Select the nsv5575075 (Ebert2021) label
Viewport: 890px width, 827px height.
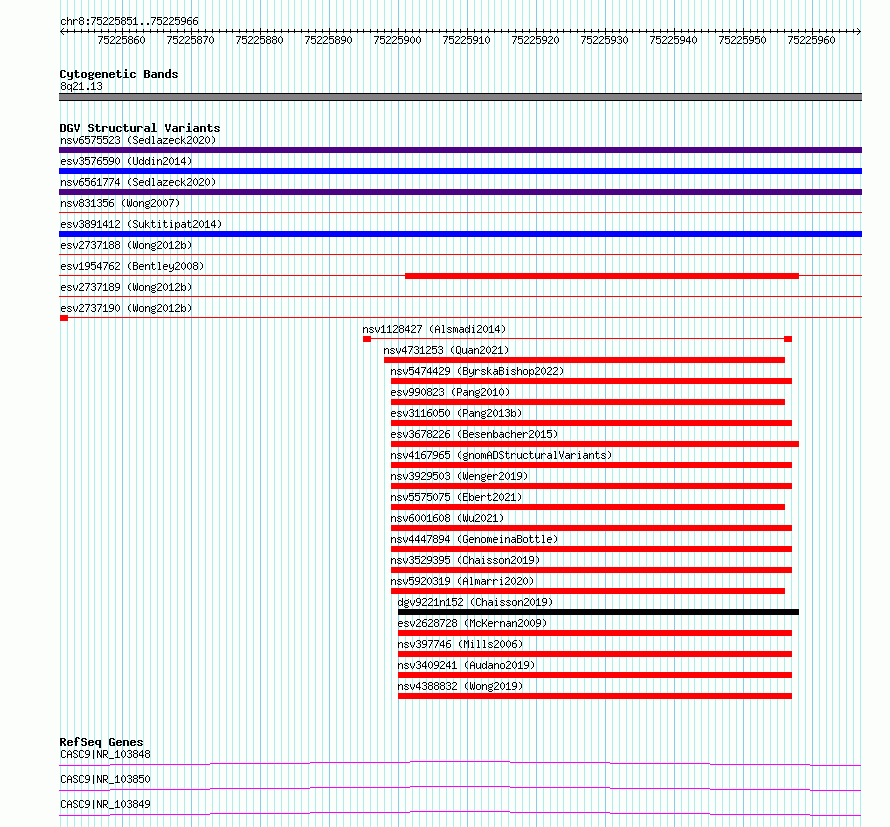[456, 497]
